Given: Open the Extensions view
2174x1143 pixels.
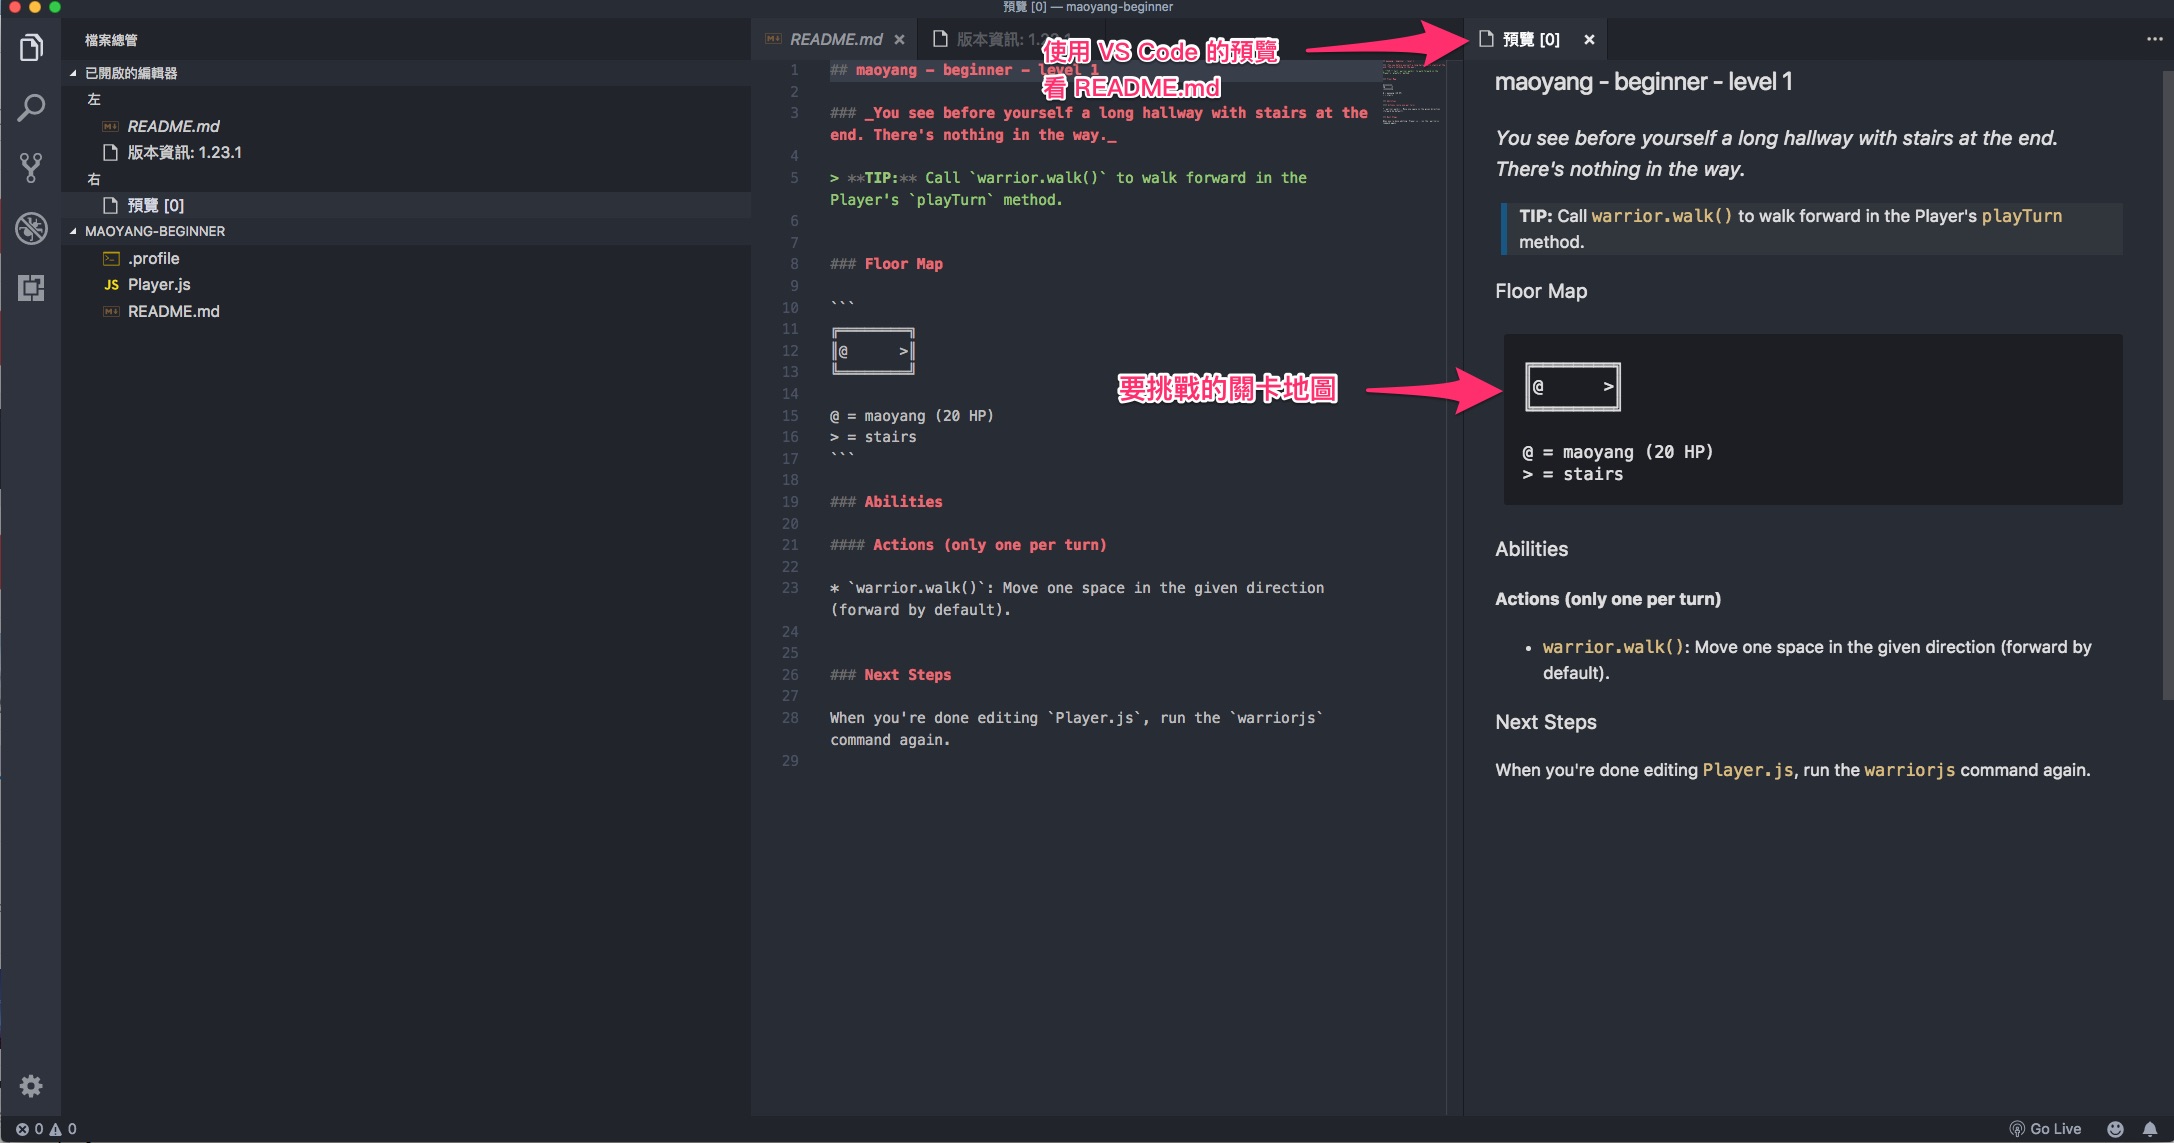Looking at the screenshot, I should point(31,289).
